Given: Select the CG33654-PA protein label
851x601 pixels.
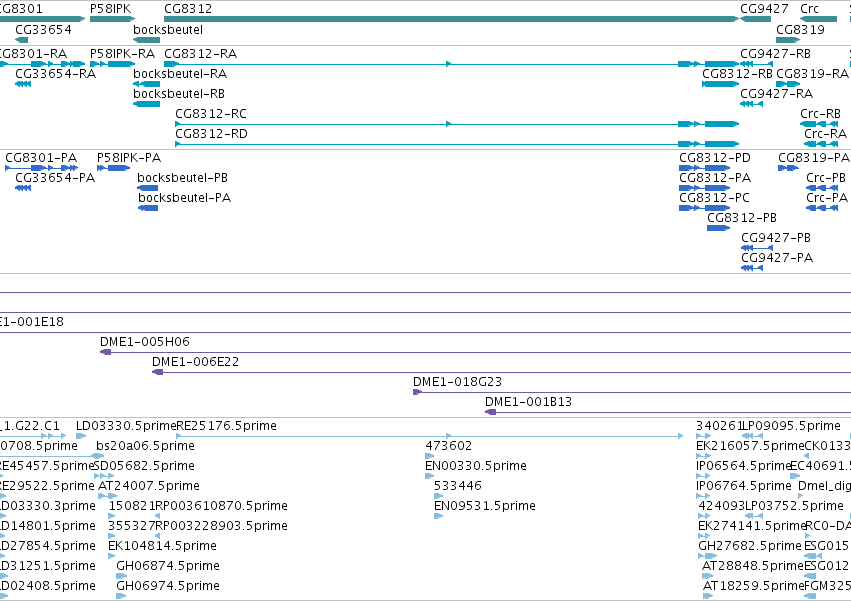Looking at the screenshot, I should pos(55,178).
